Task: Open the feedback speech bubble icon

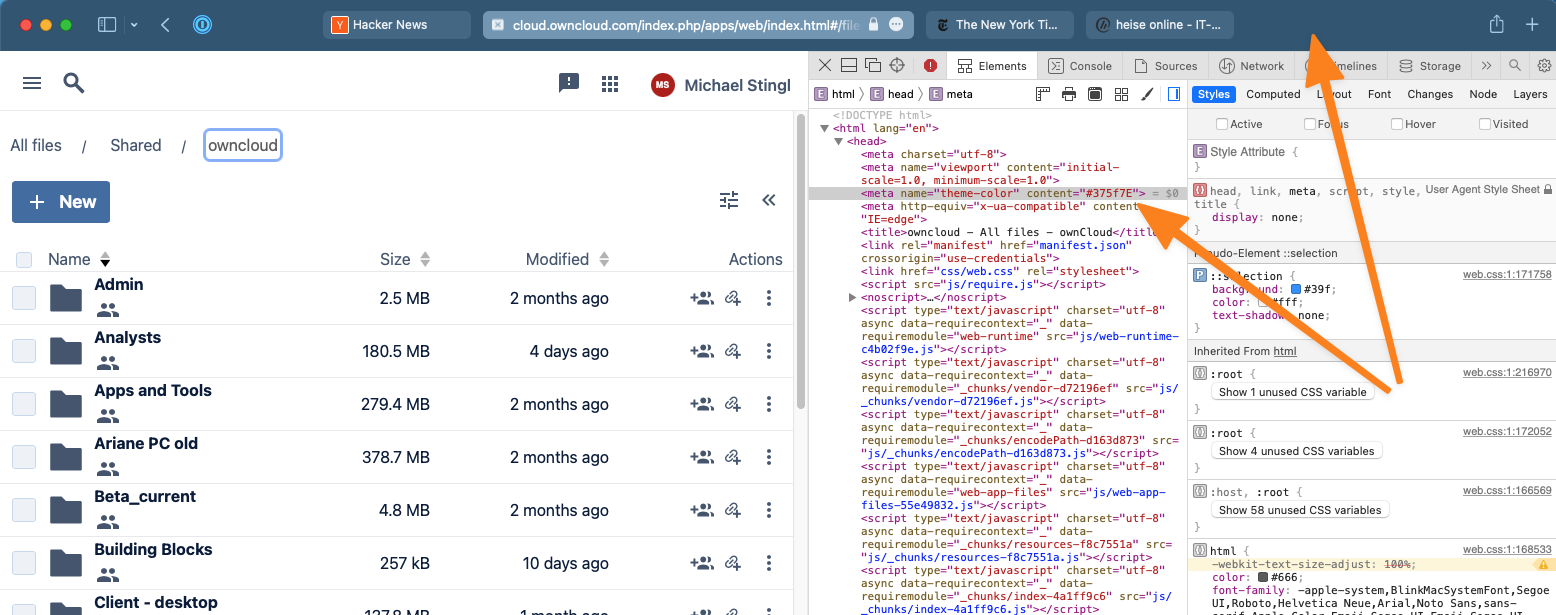Action: pos(569,84)
